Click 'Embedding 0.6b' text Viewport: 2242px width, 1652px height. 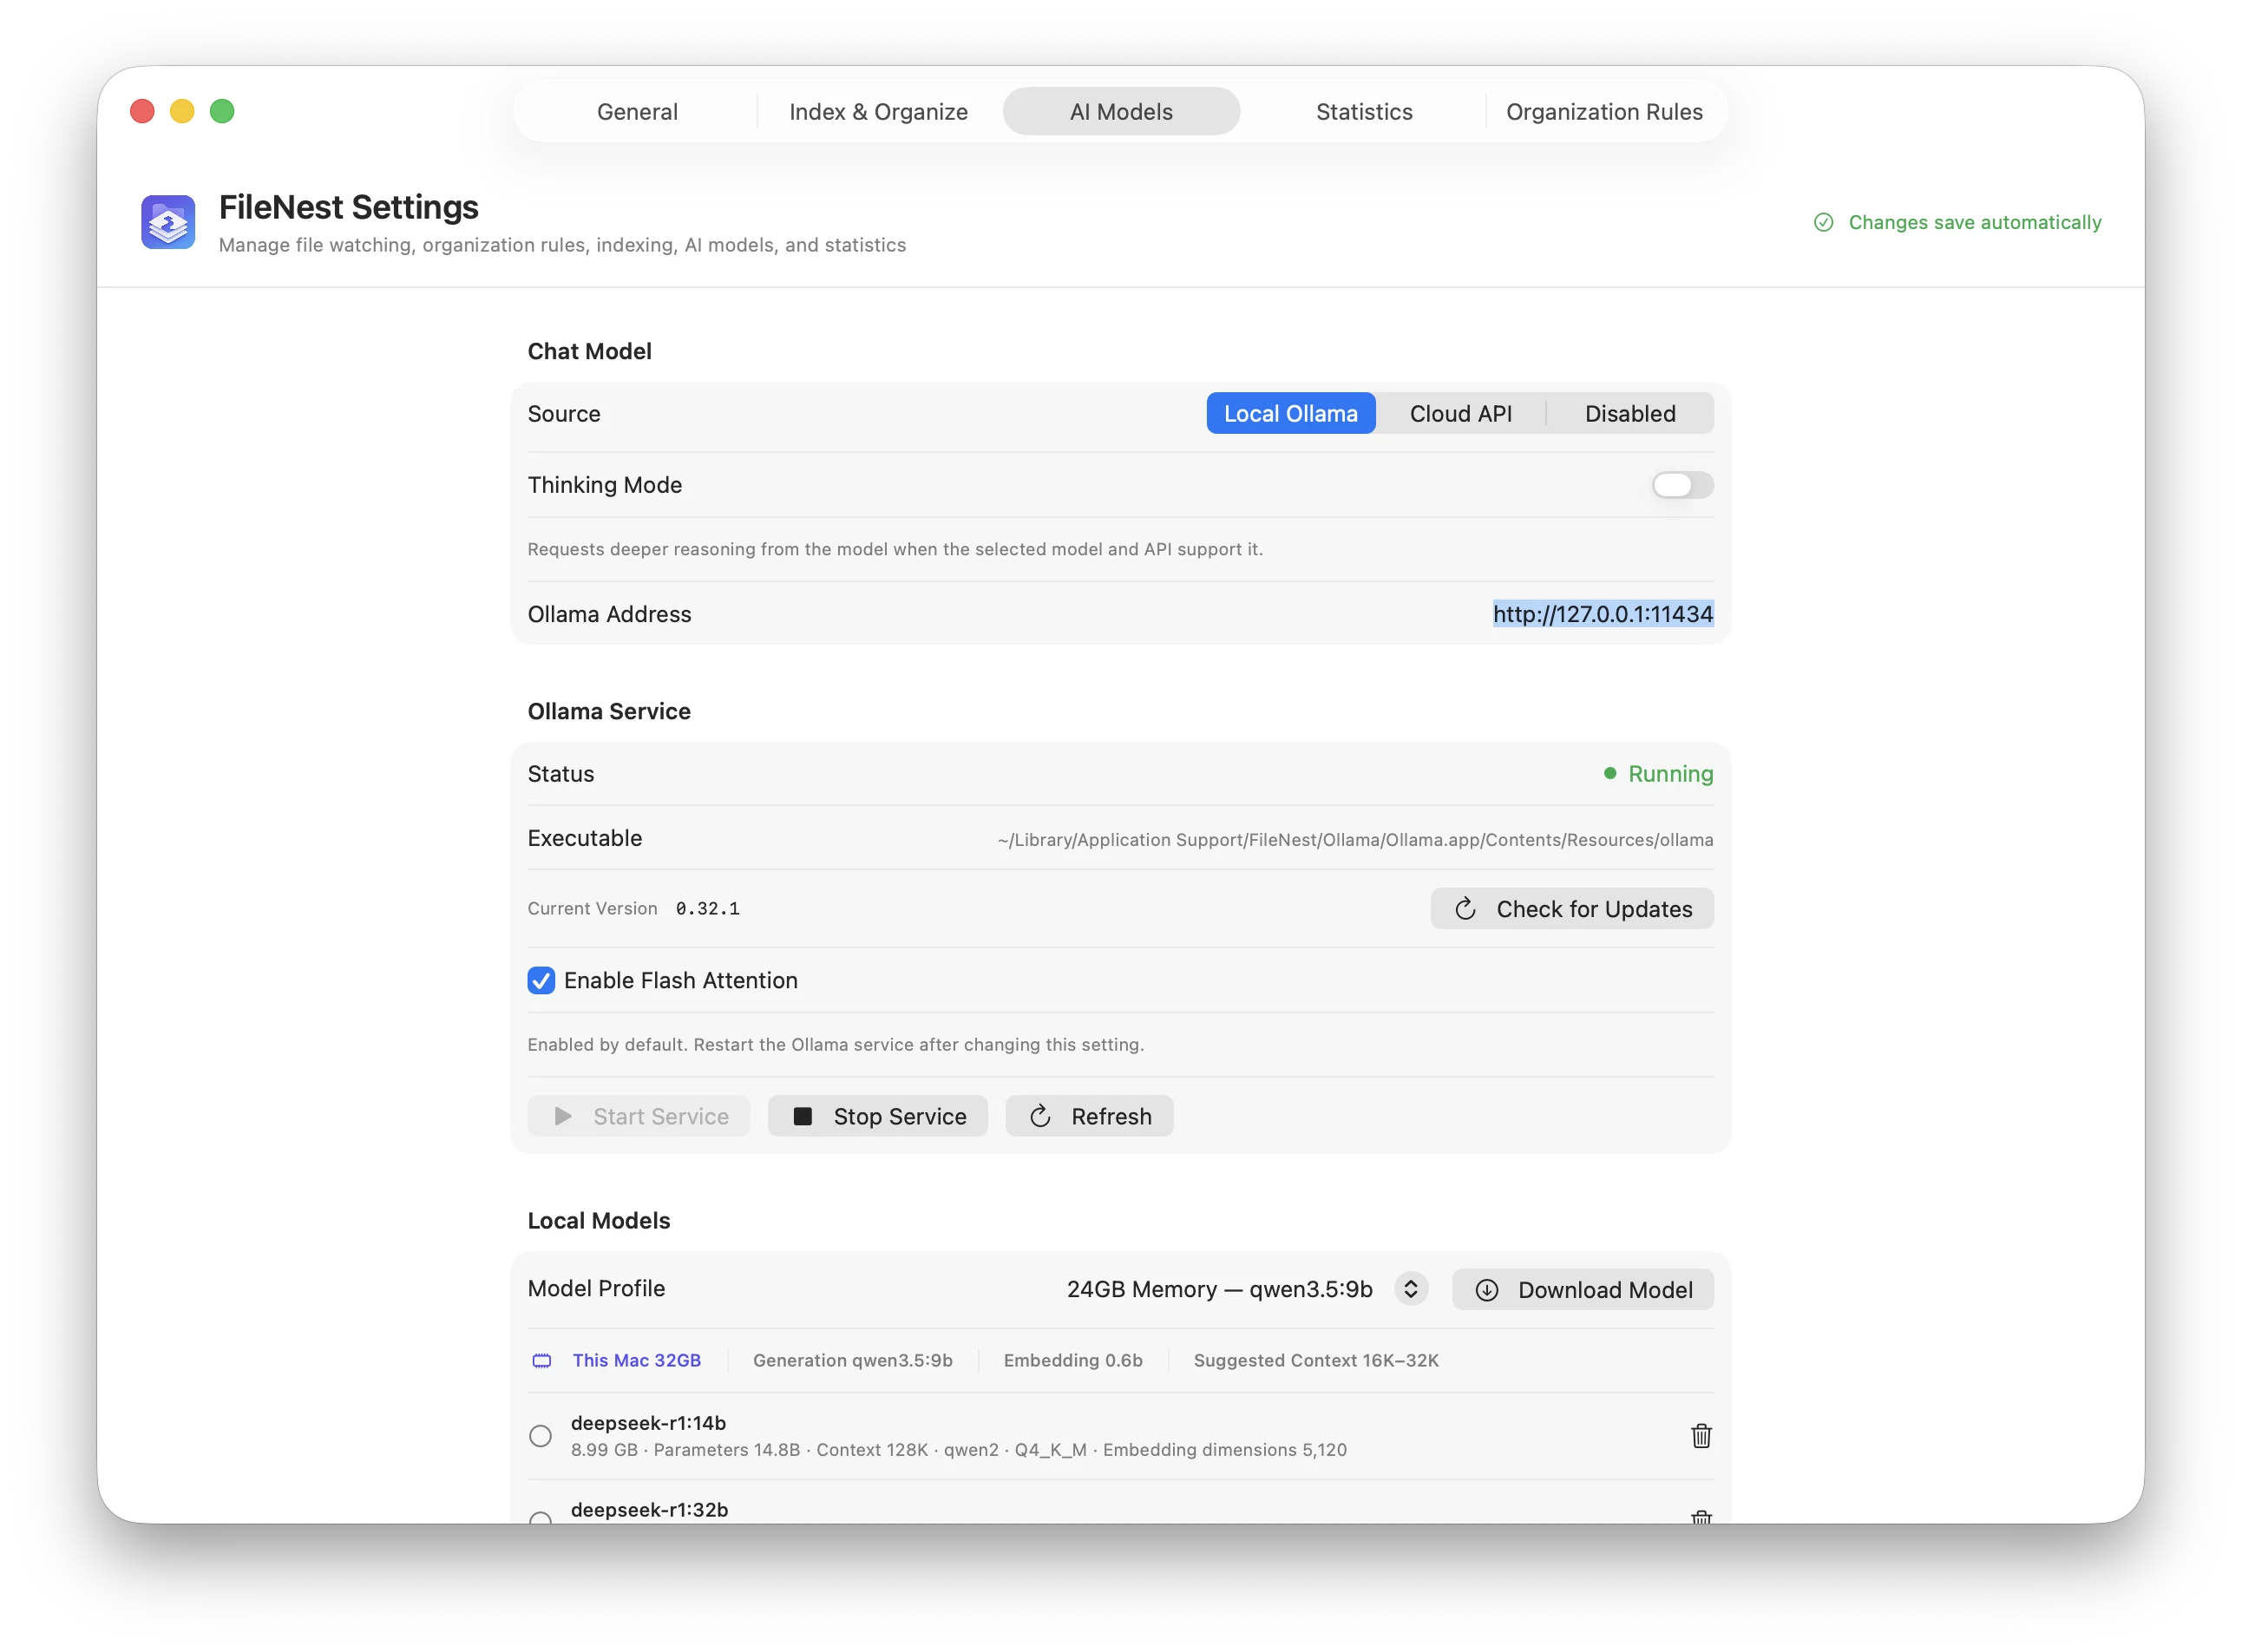pyautogui.click(x=1072, y=1360)
